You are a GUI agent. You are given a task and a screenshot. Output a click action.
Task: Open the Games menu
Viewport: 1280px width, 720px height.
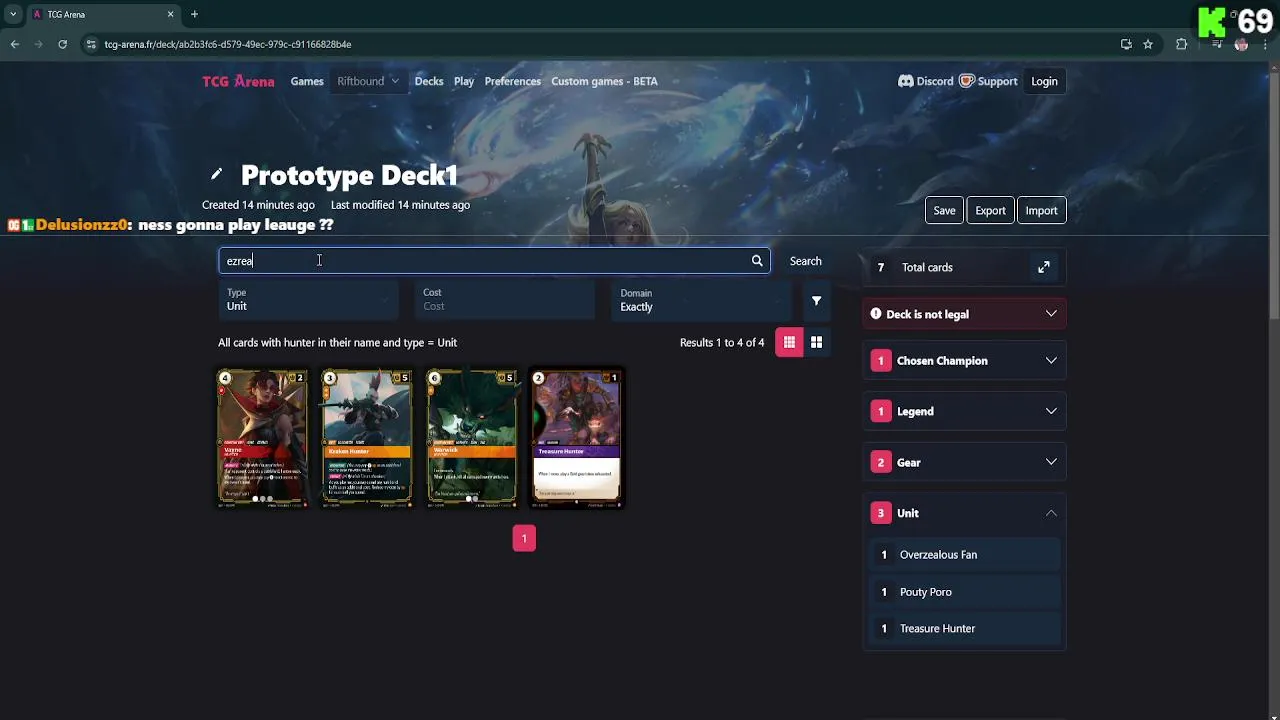pyautogui.click(x=307, y=81)
